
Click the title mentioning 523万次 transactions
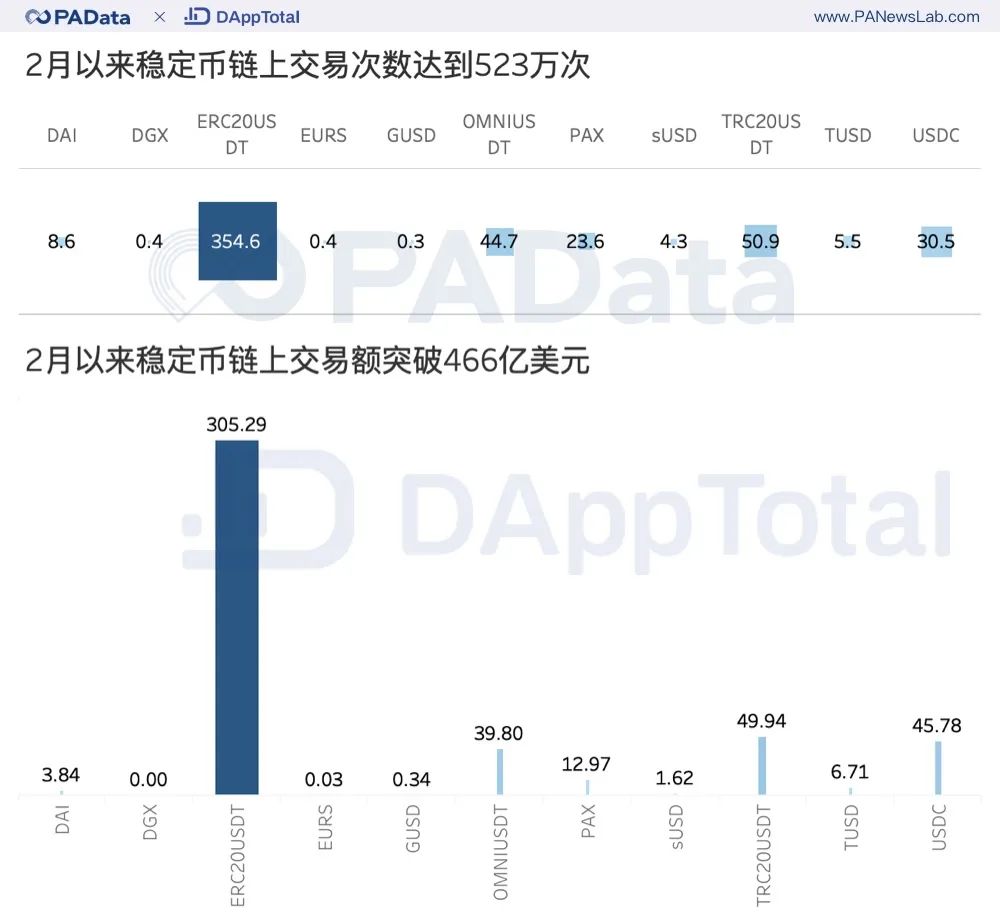[307, 66]
